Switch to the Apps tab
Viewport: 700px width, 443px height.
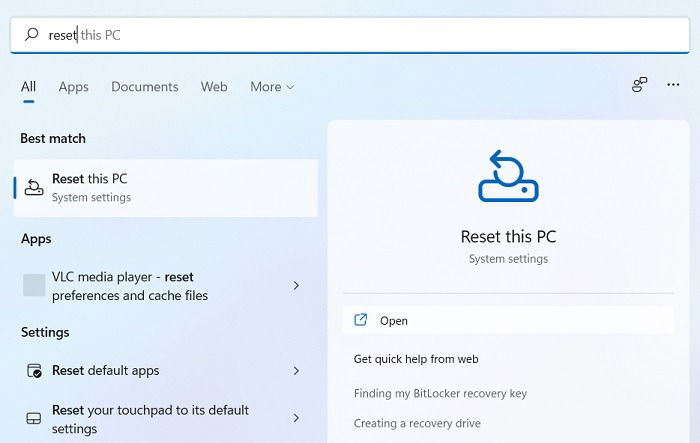pos(74,87)
